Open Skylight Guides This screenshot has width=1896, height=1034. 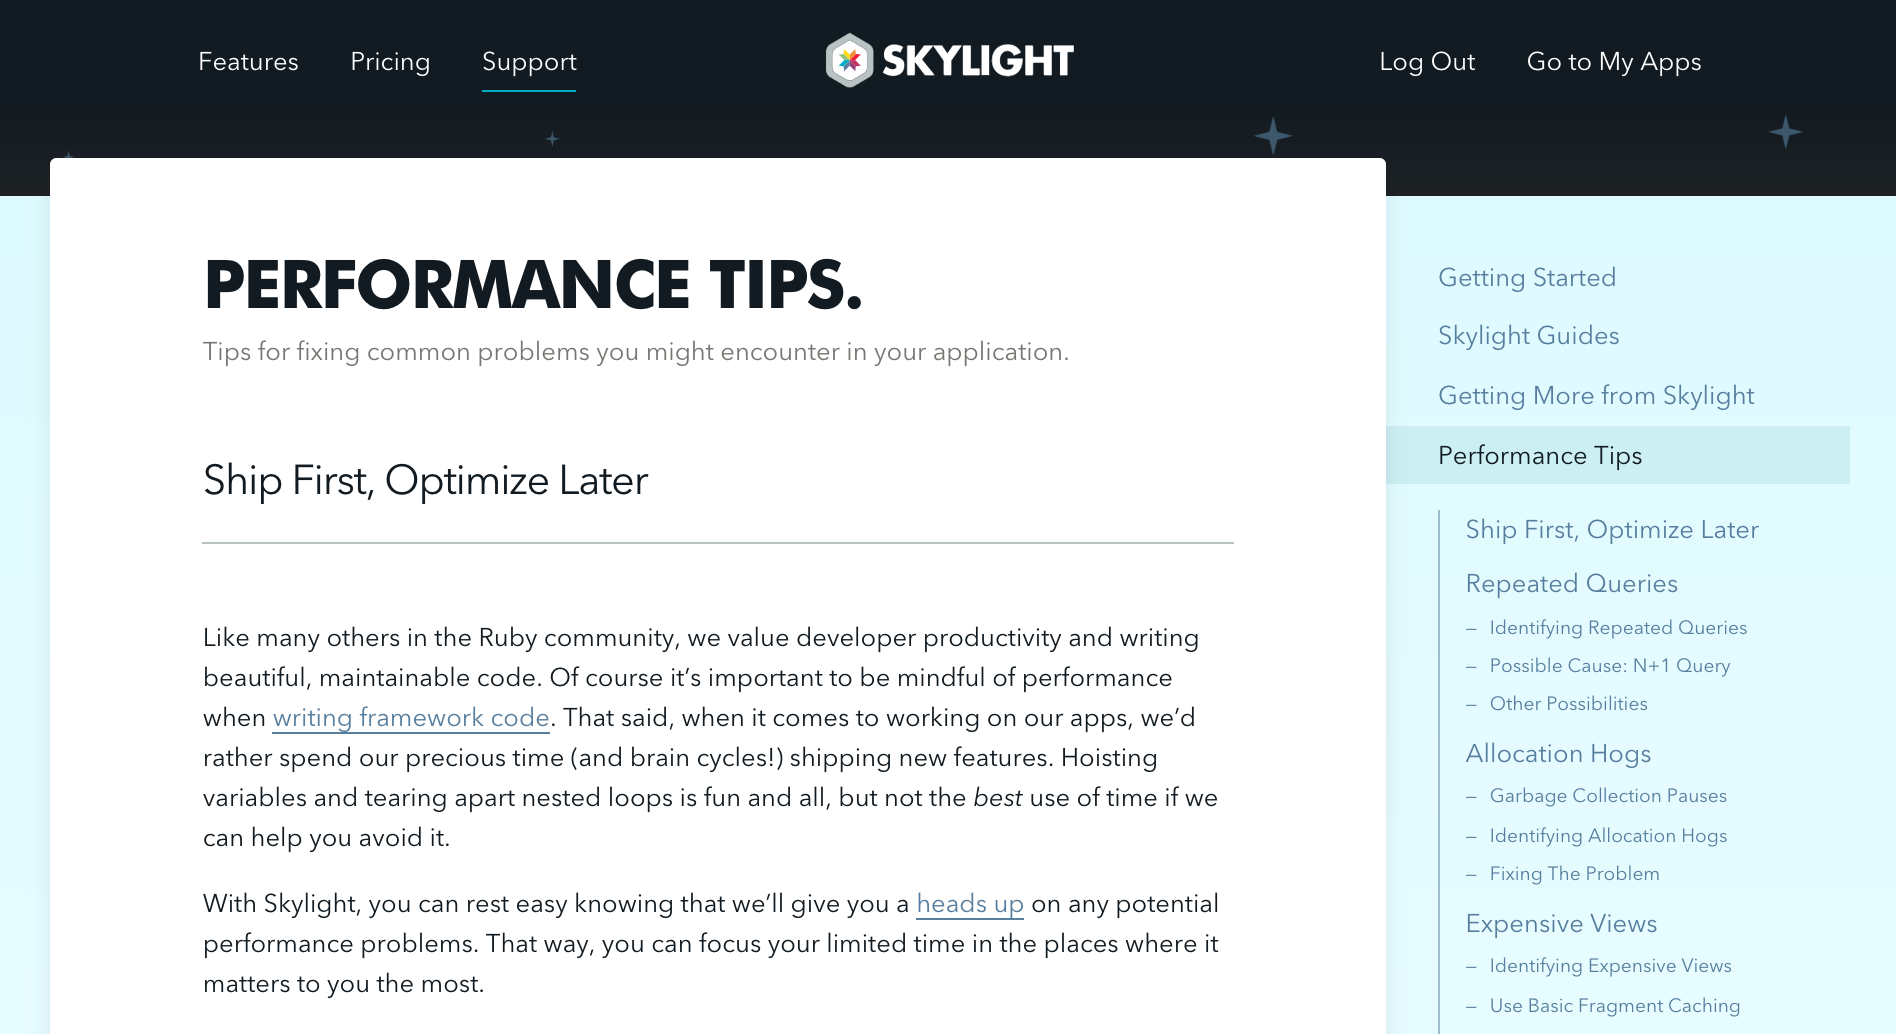(x=1528, y=336)
